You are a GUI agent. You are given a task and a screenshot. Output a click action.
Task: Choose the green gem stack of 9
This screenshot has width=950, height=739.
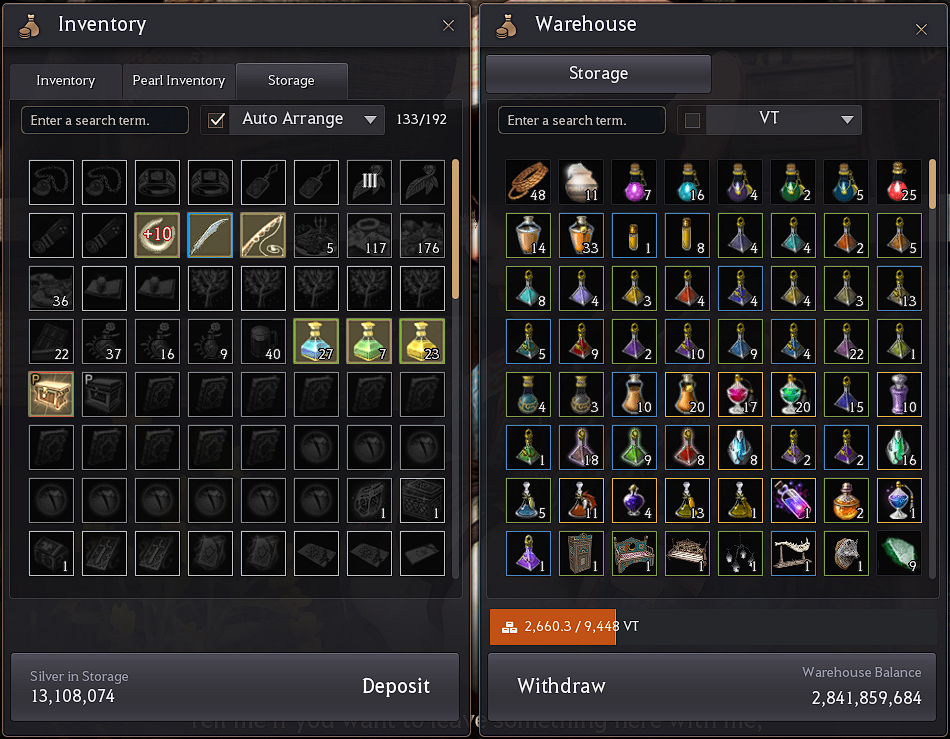click(x=899, y=553)
